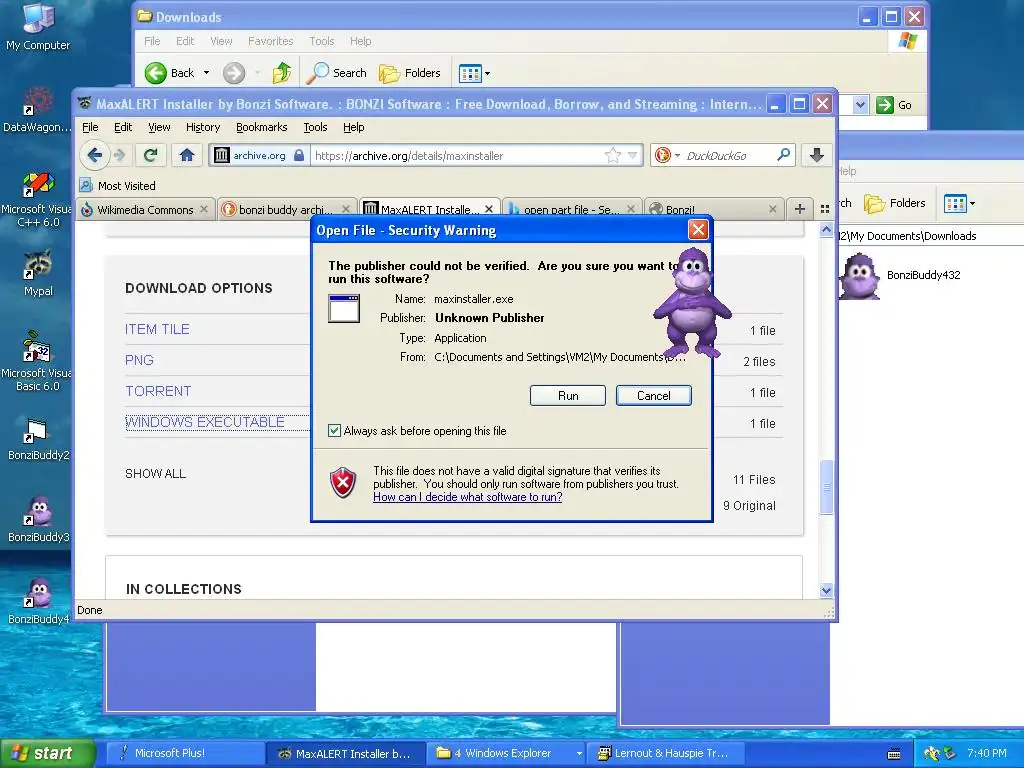Uncheck Always ask before opening this file
The image size is (1024, 768).
click(334, 430)
